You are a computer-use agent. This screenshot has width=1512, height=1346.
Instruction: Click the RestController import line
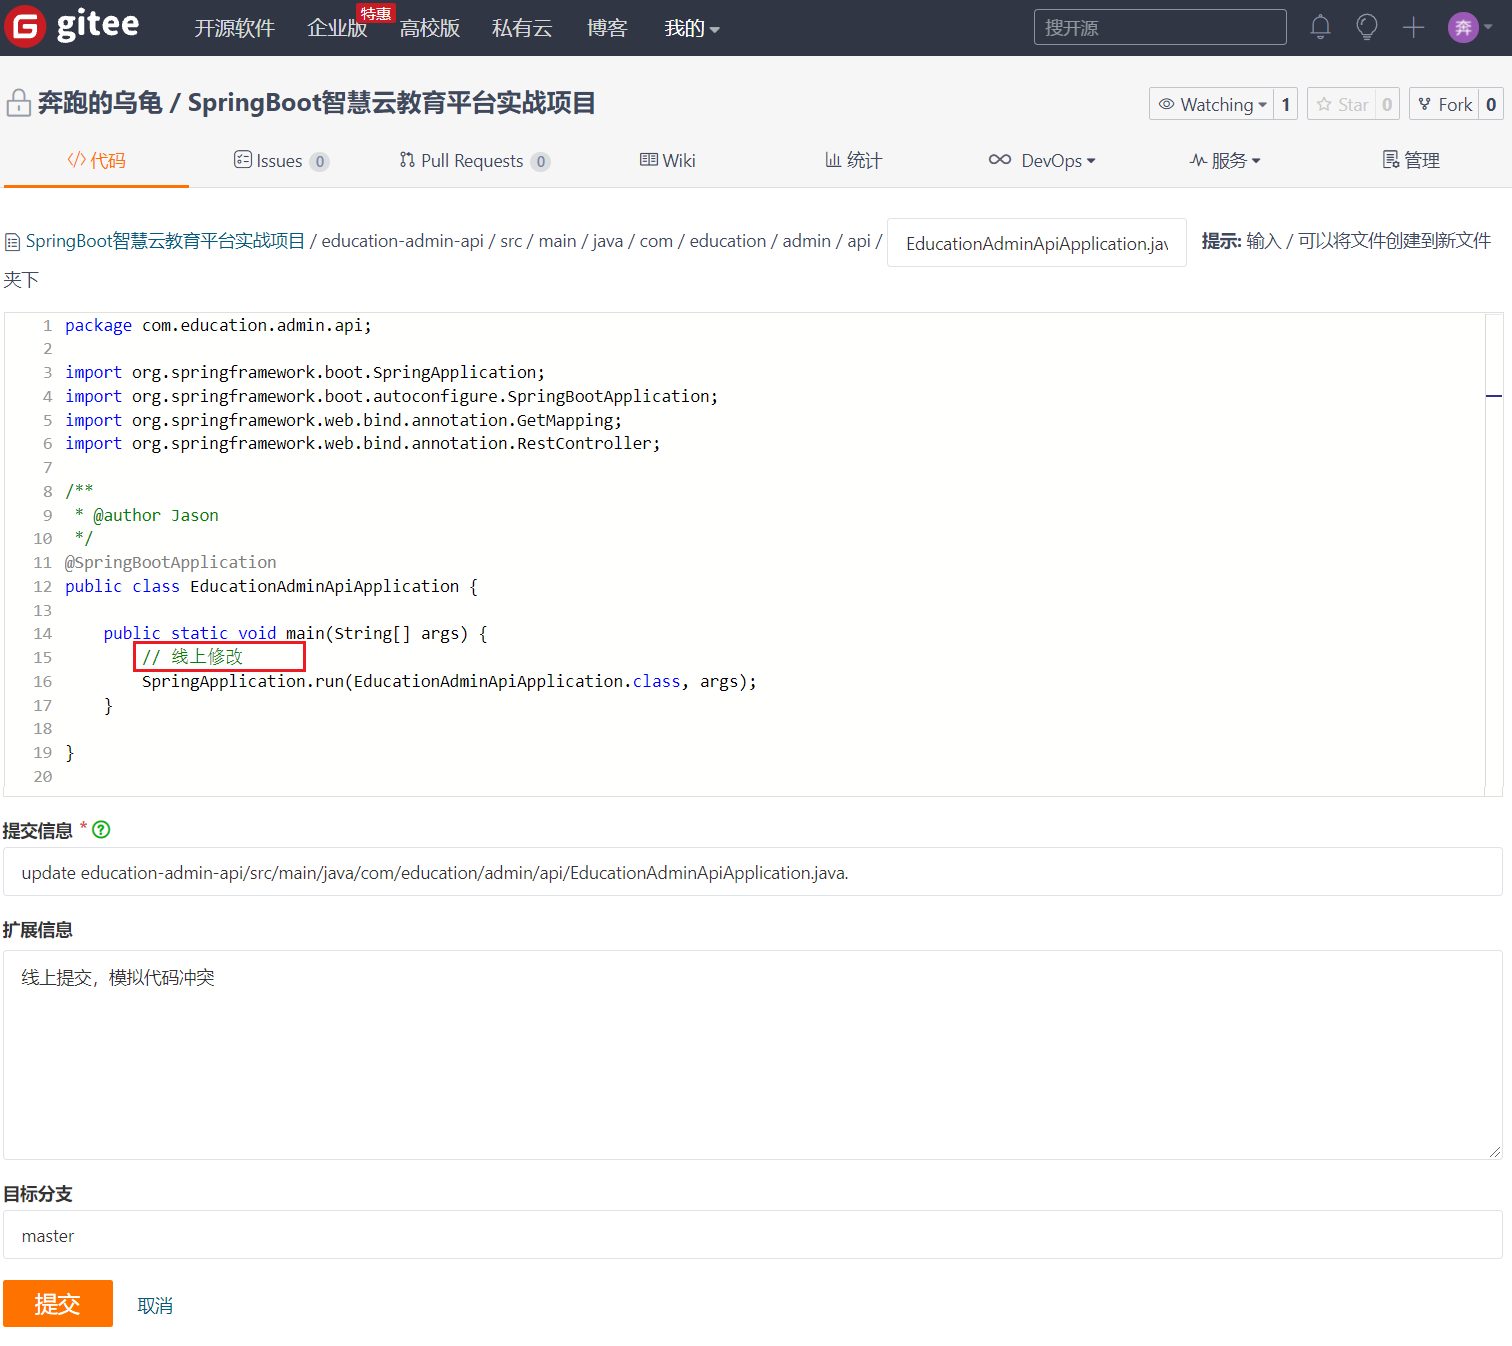click(x=362, y=443)
